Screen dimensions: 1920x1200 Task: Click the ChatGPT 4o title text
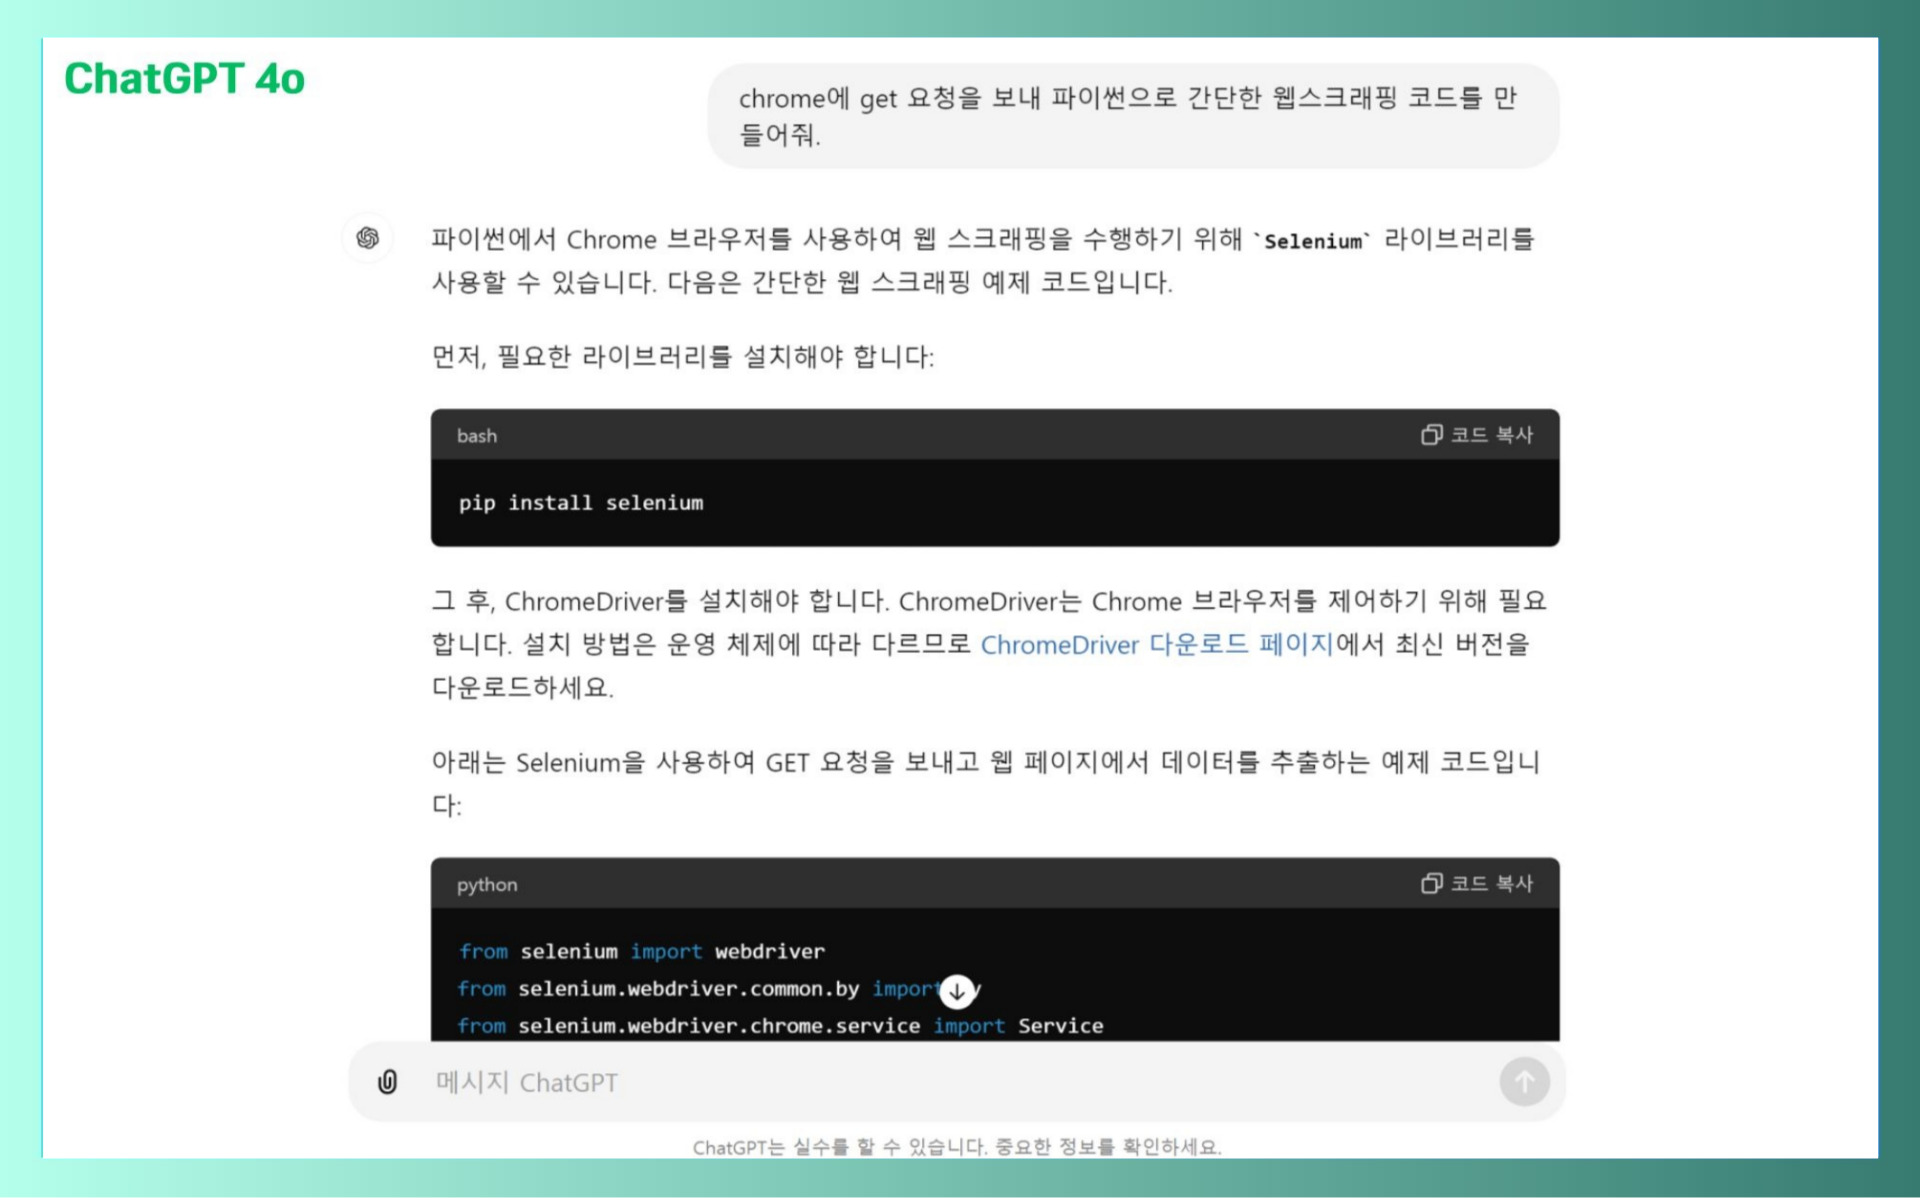185,79
